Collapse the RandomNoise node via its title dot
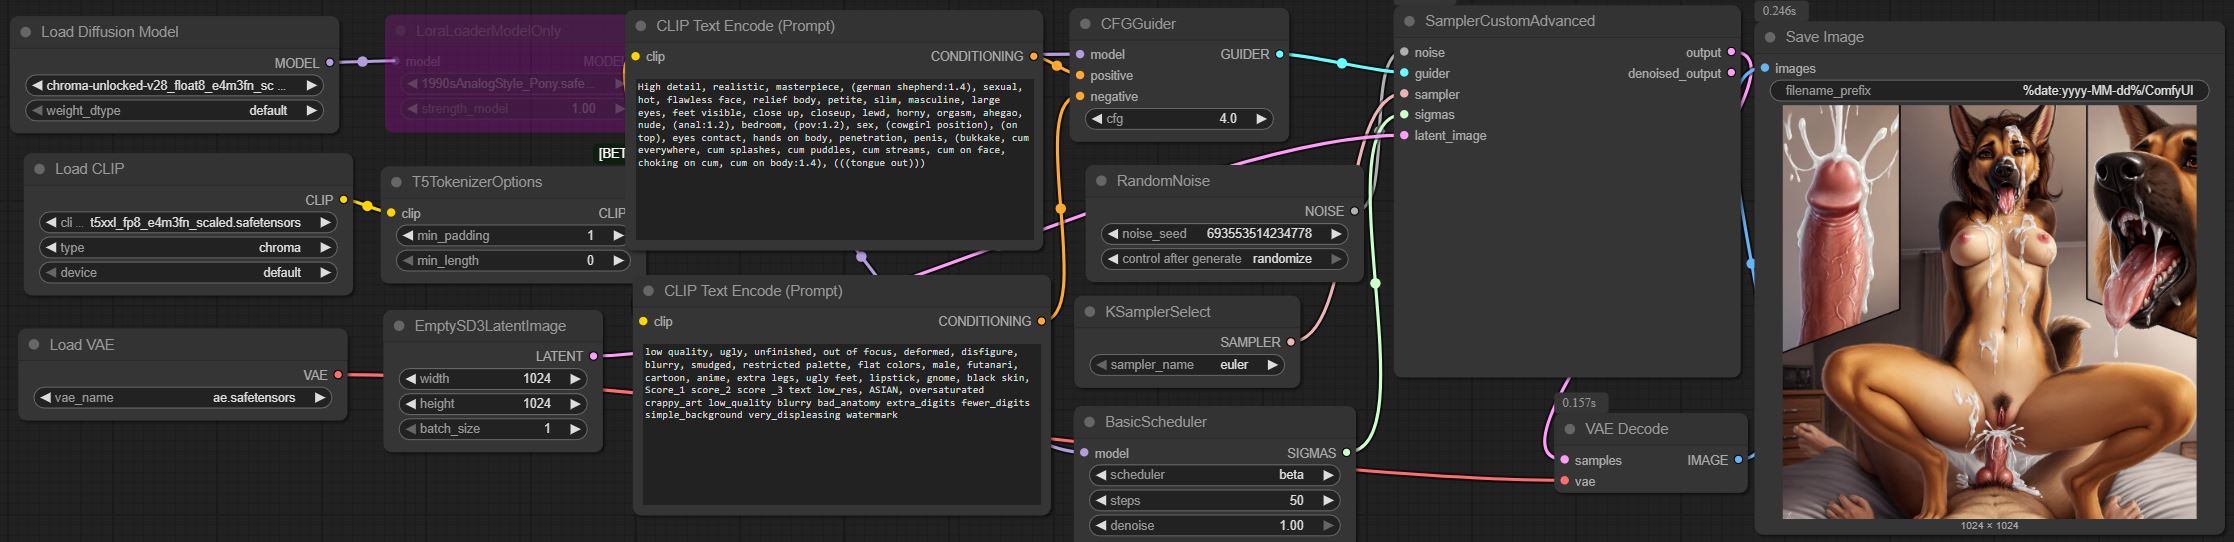The image size is (2234, 542). click(x=1102, y=181)
